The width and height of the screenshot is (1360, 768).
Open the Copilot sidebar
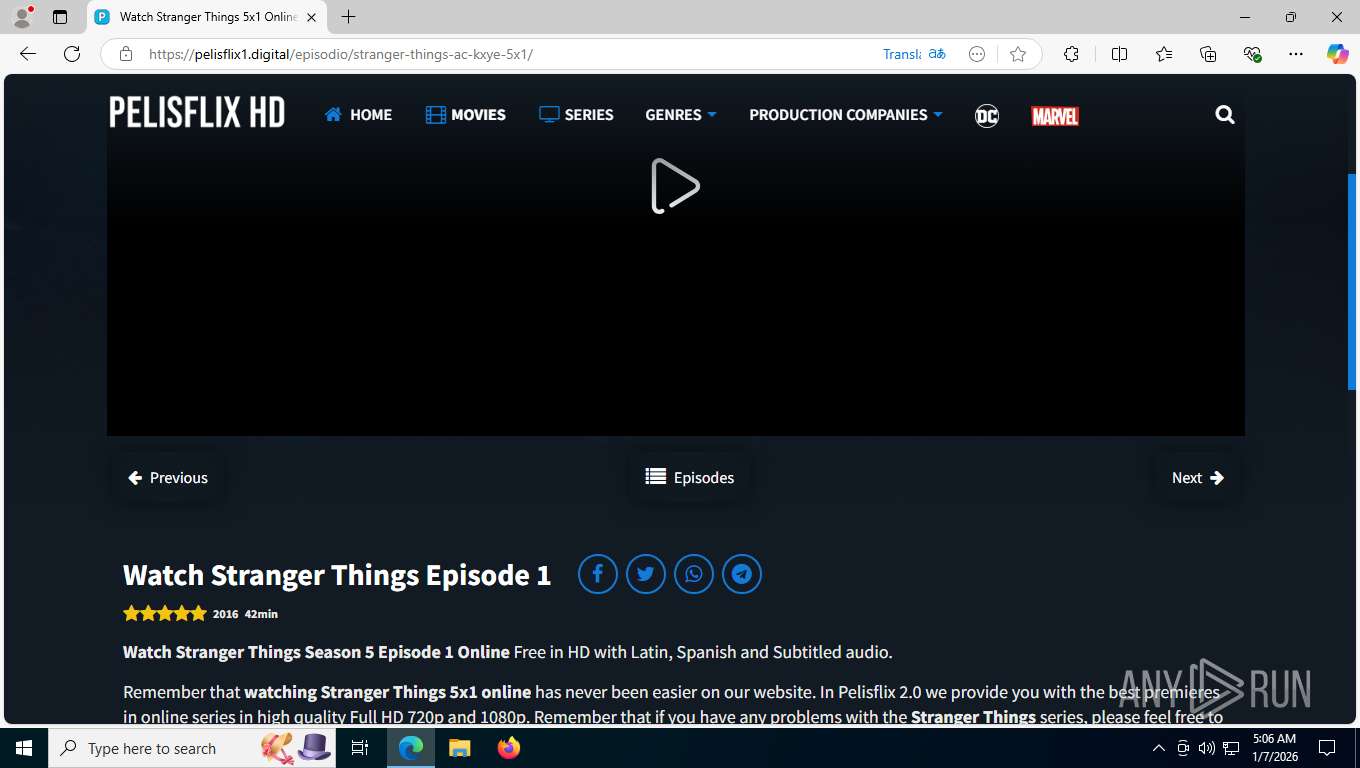[x=1337, y=54]
